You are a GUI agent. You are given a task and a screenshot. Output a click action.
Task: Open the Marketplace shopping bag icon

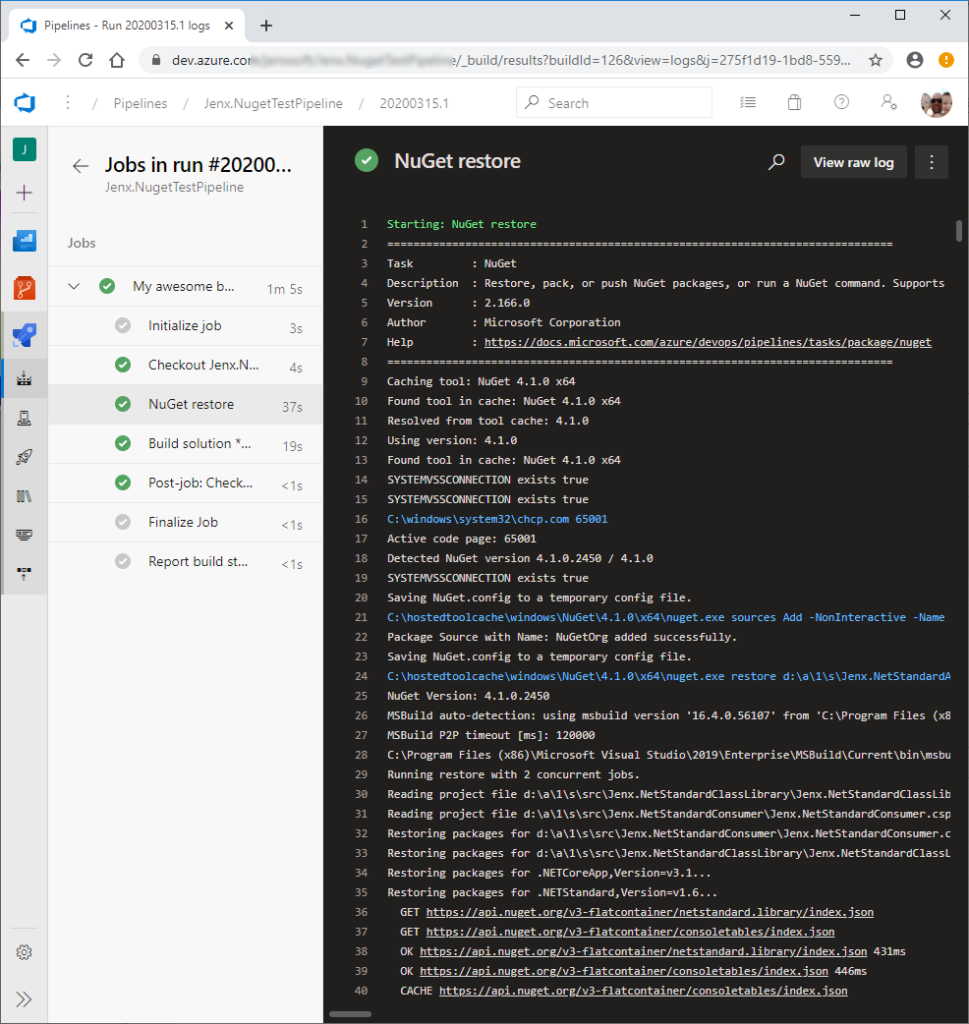click(794, 103)
